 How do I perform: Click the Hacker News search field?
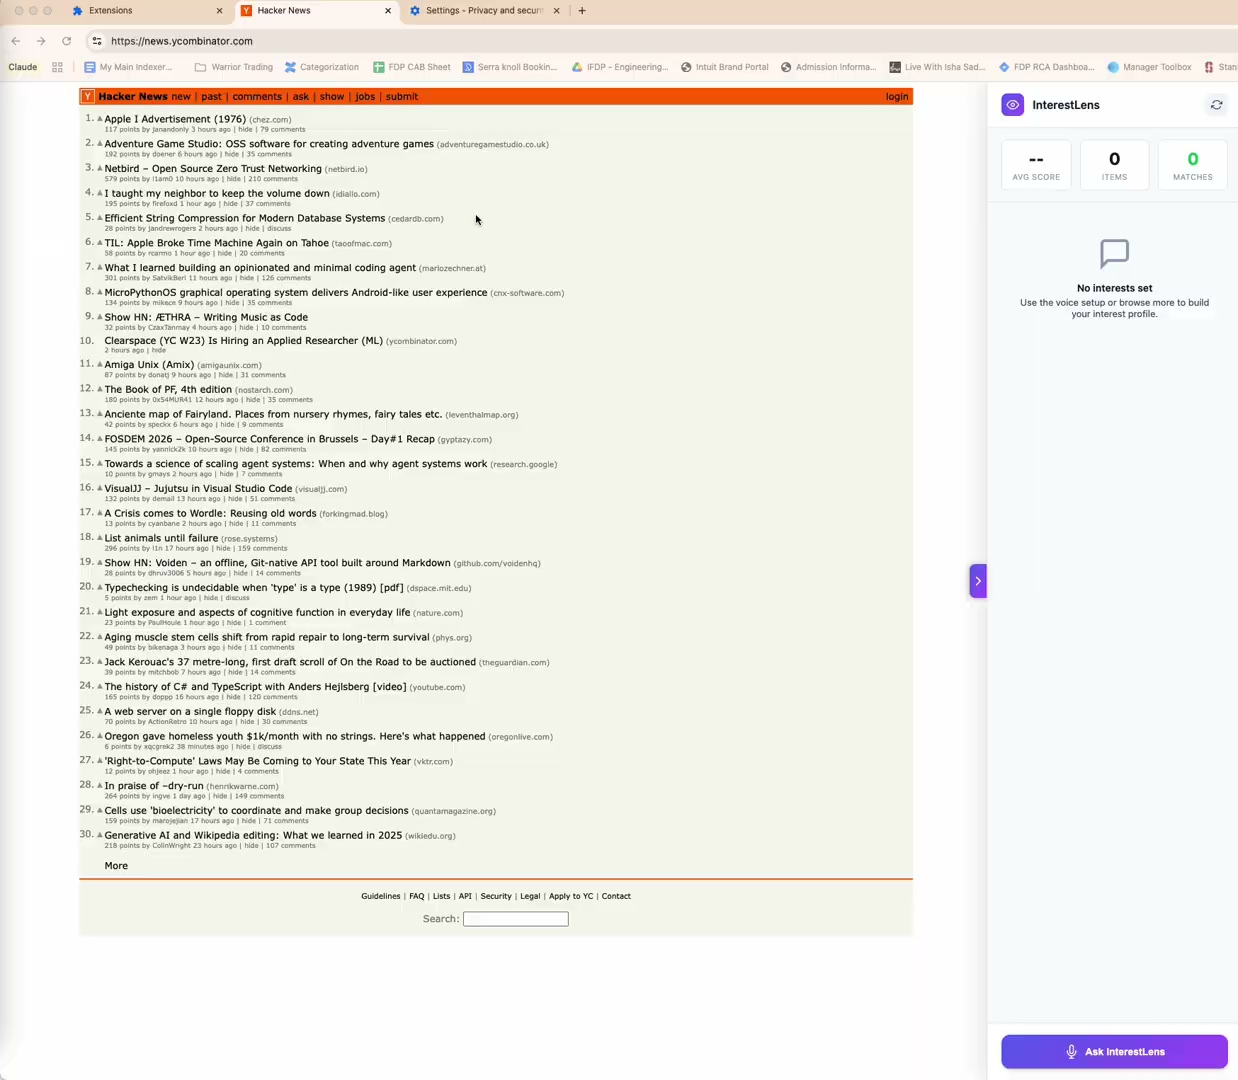(x=515, y=919)
